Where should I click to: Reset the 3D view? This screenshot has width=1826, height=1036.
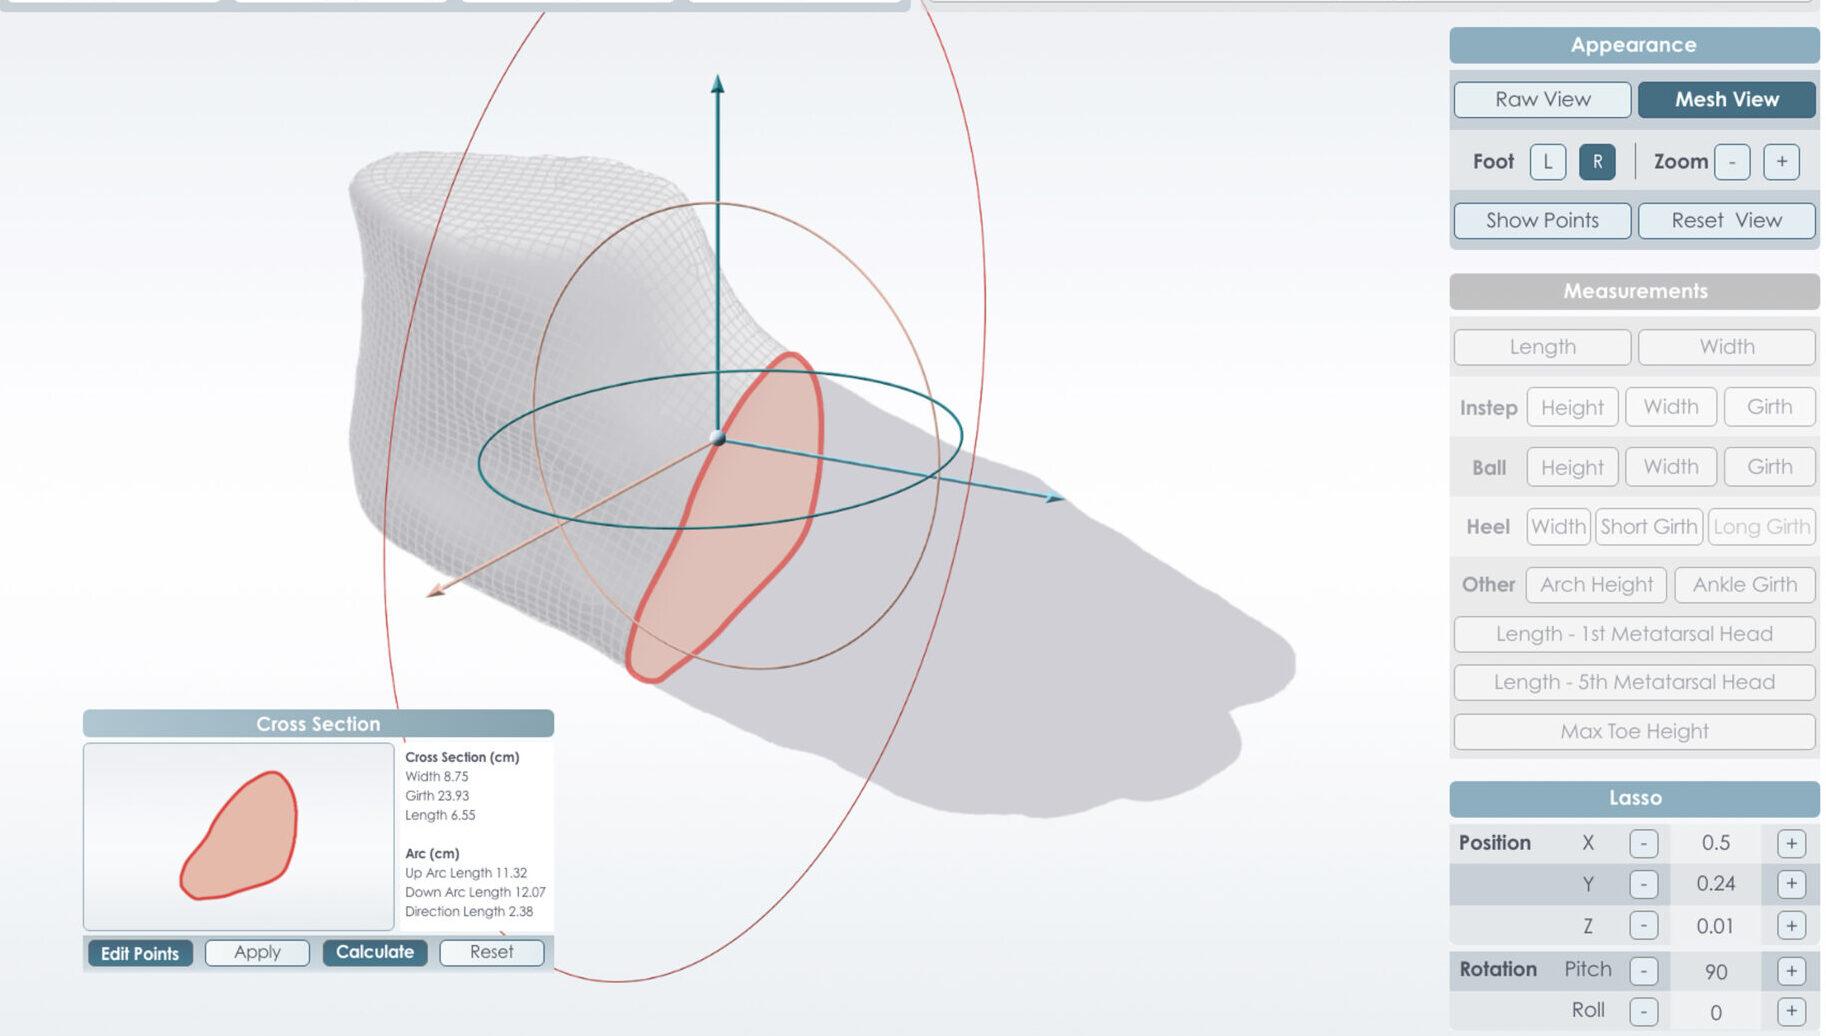1726,220
